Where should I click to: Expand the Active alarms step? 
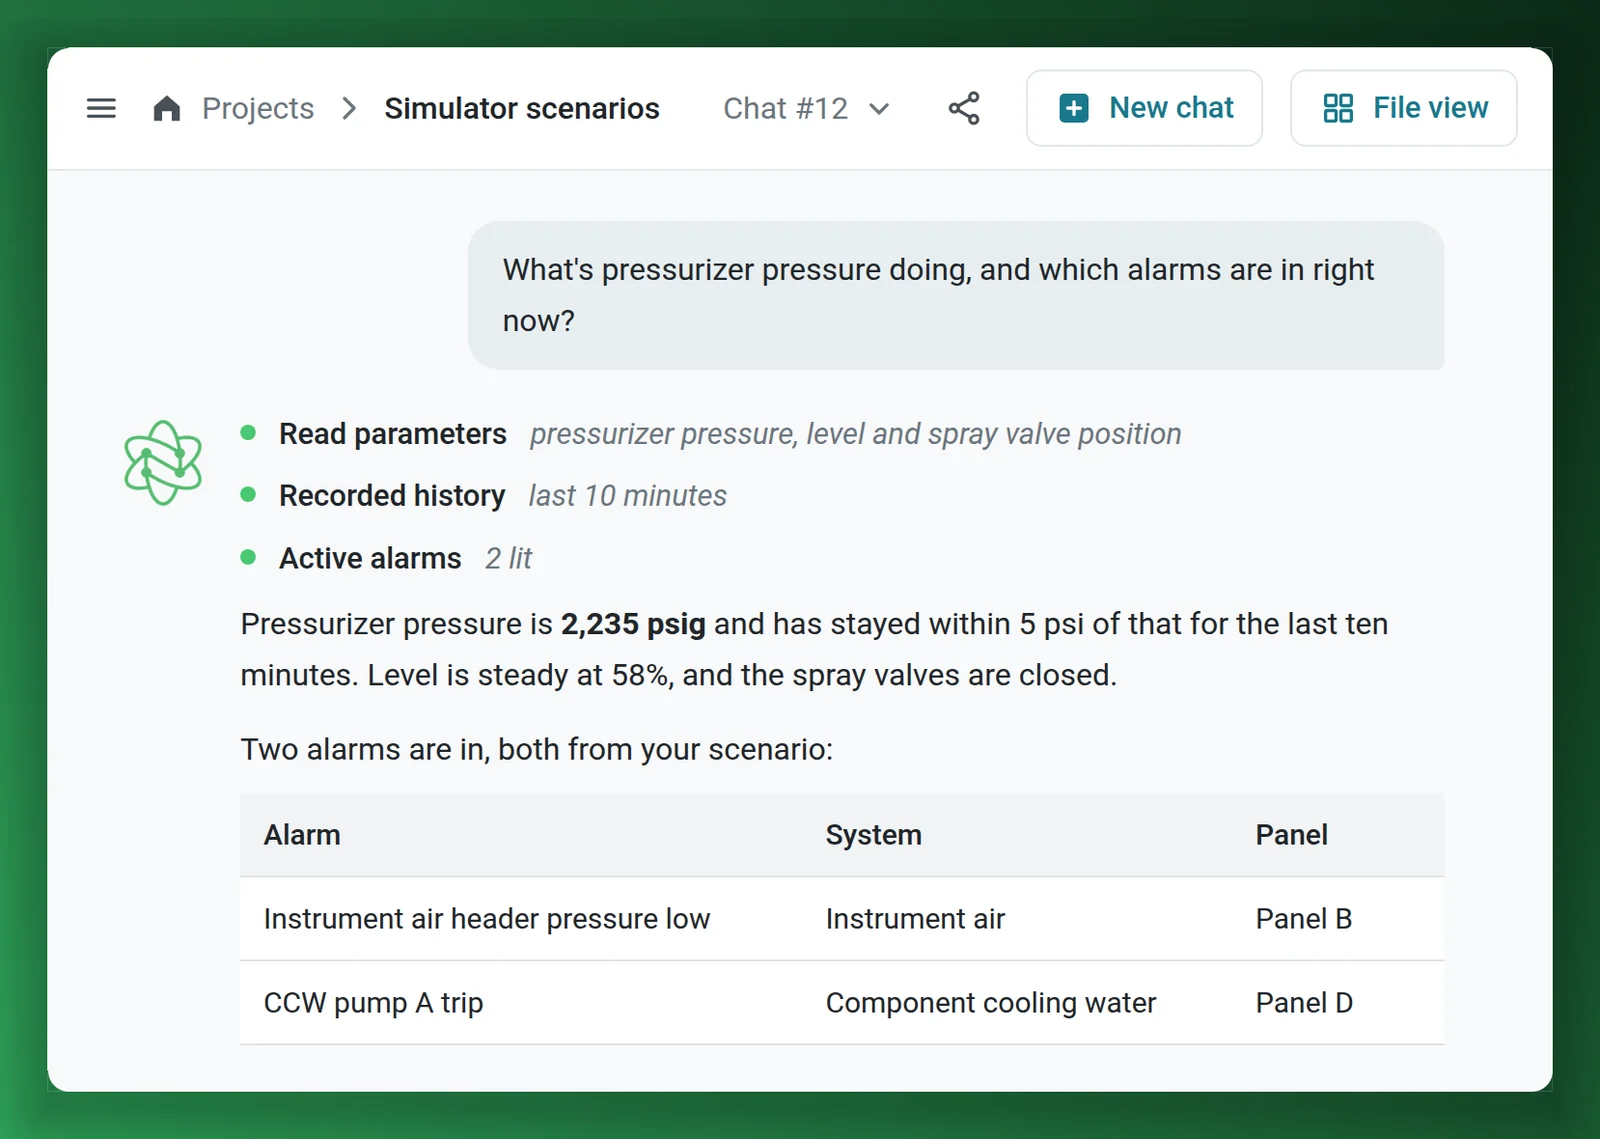(370, 558)
